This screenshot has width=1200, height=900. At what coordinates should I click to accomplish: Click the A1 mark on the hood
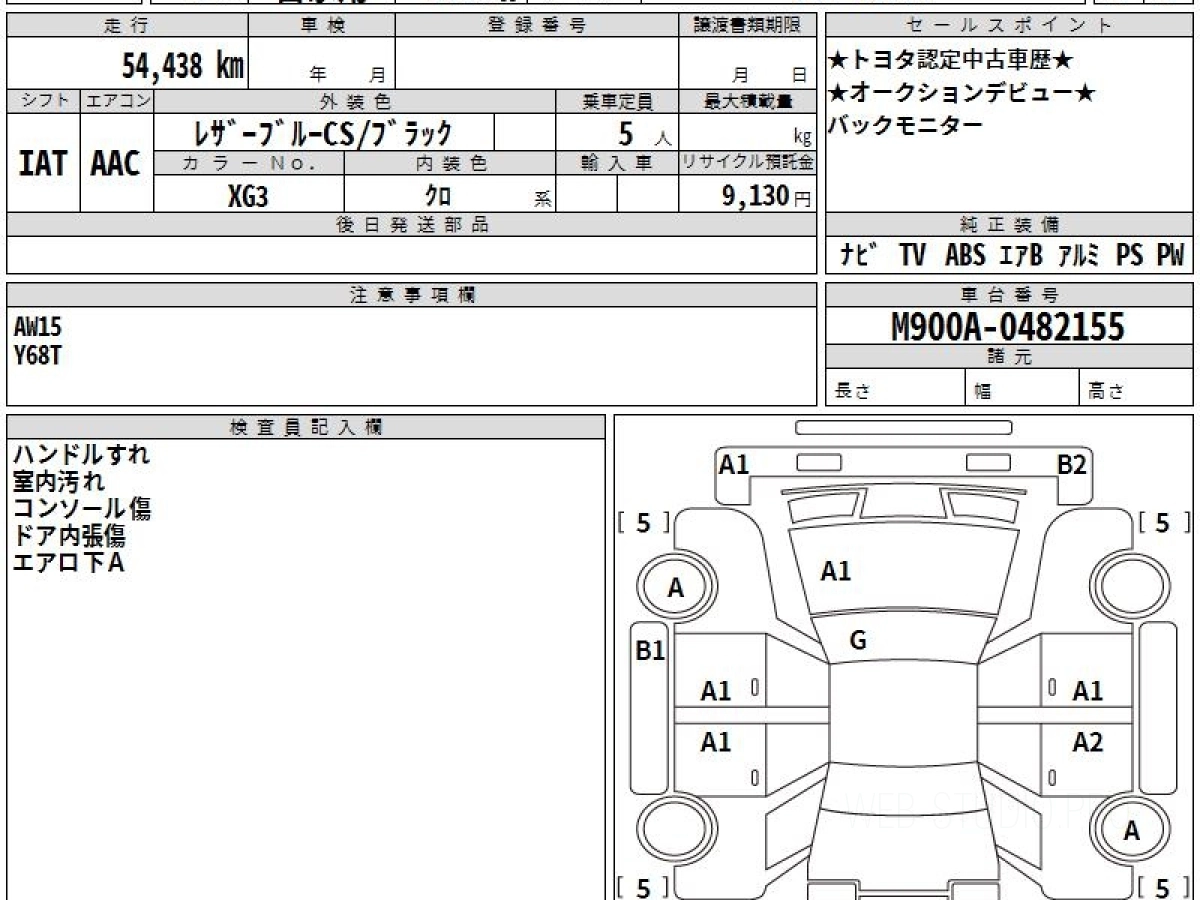point(835,572)
